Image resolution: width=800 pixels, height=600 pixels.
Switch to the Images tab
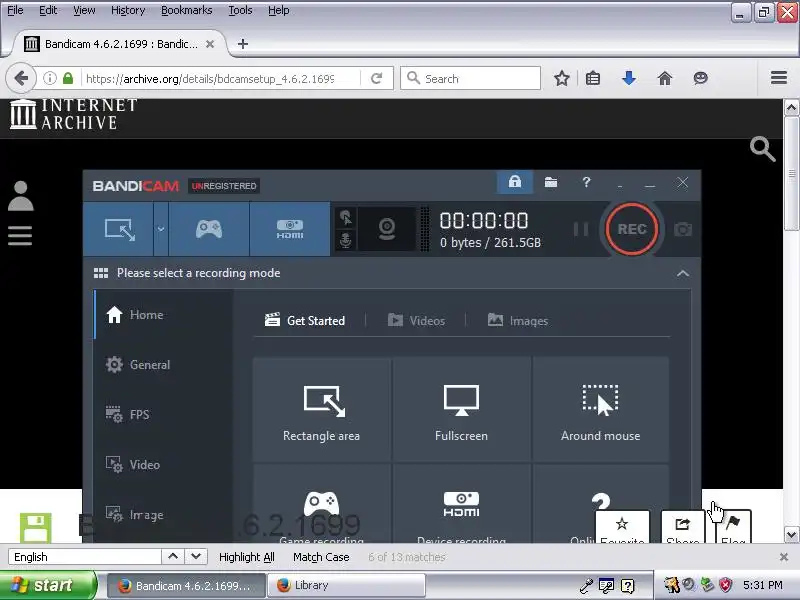(x=518, y=320)
